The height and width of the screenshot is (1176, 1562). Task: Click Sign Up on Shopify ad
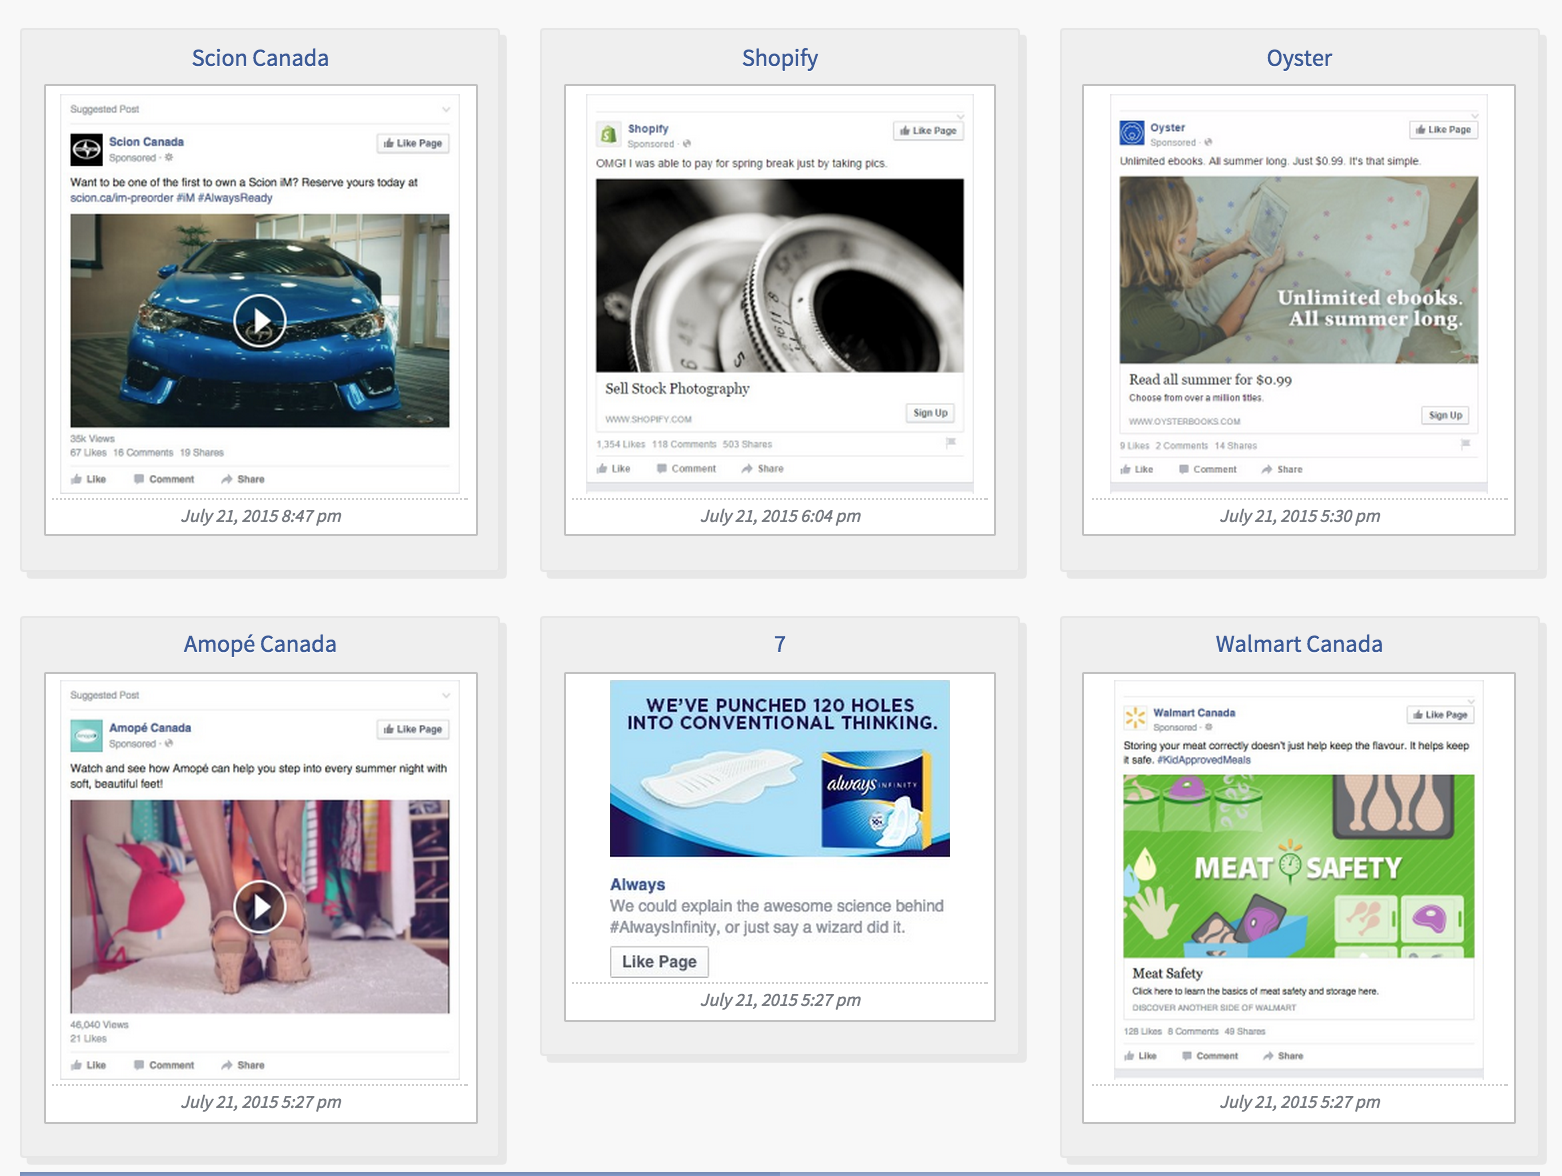point(930,413)
